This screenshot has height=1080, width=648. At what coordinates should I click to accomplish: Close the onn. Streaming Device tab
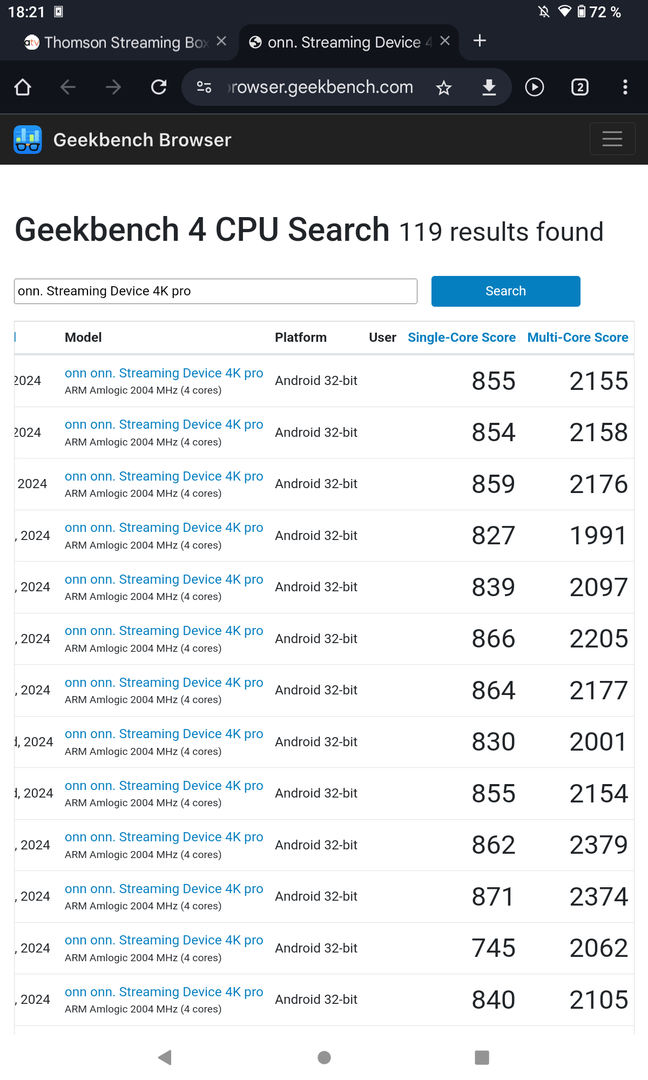(445, 42)
